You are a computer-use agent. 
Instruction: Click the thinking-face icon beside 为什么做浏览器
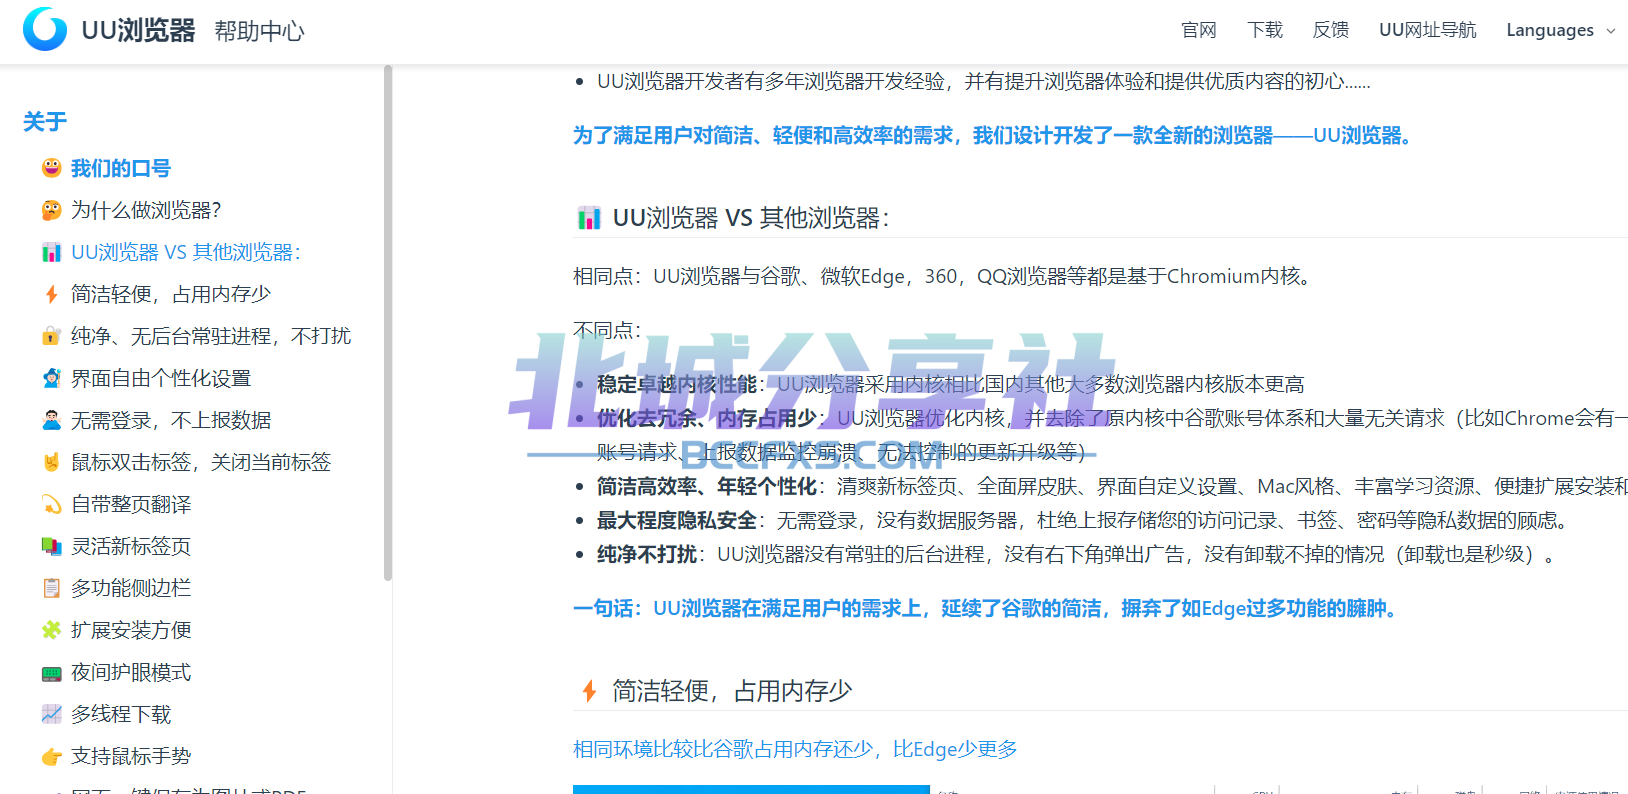point(51,210)
